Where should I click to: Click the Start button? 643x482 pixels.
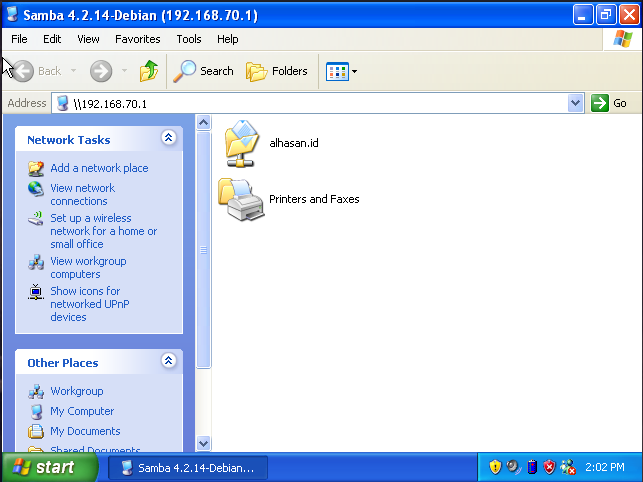[49, 467]
